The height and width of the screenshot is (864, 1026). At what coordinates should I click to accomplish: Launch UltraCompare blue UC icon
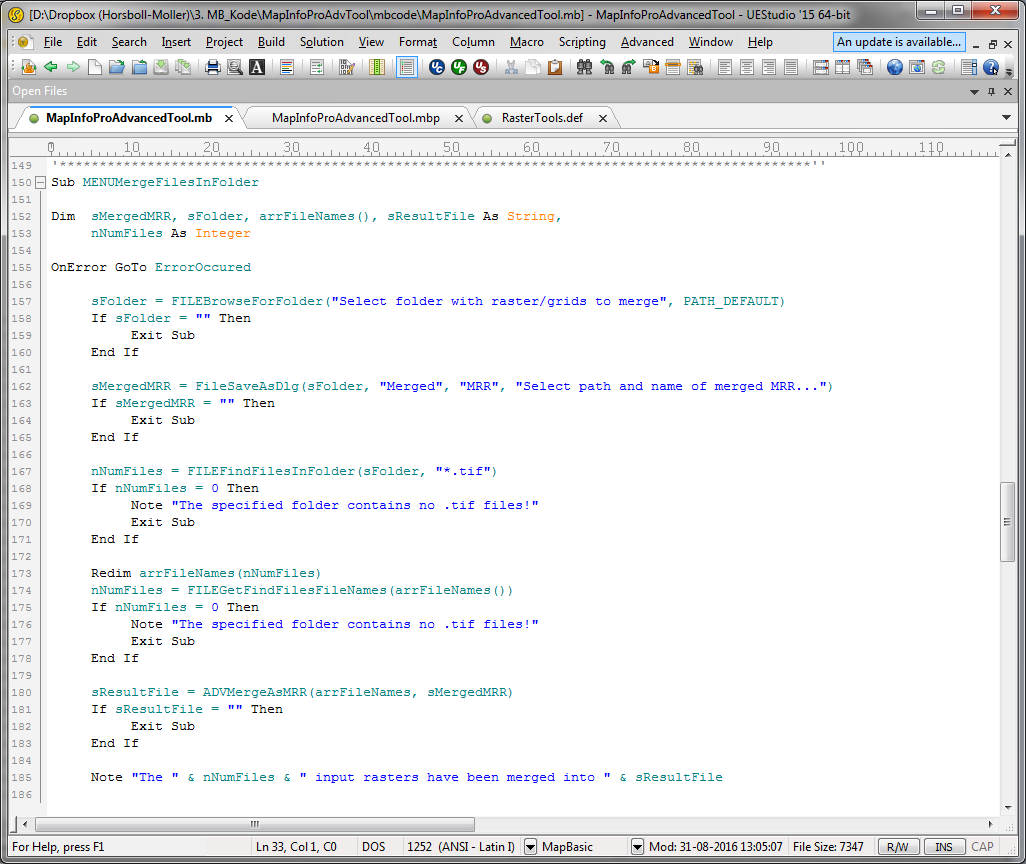(437, 67)
